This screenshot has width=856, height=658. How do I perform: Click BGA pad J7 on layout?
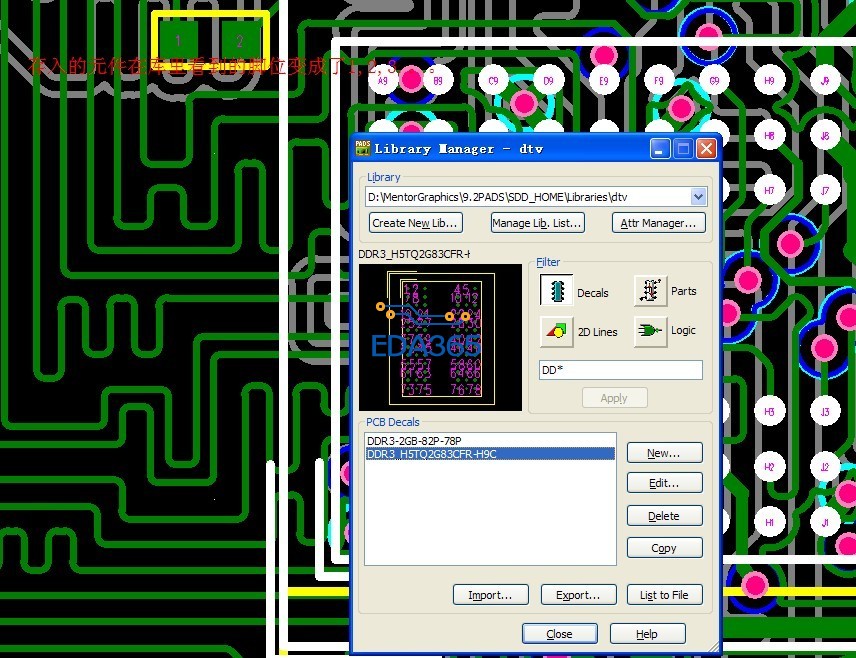click(x=825, y=191)
